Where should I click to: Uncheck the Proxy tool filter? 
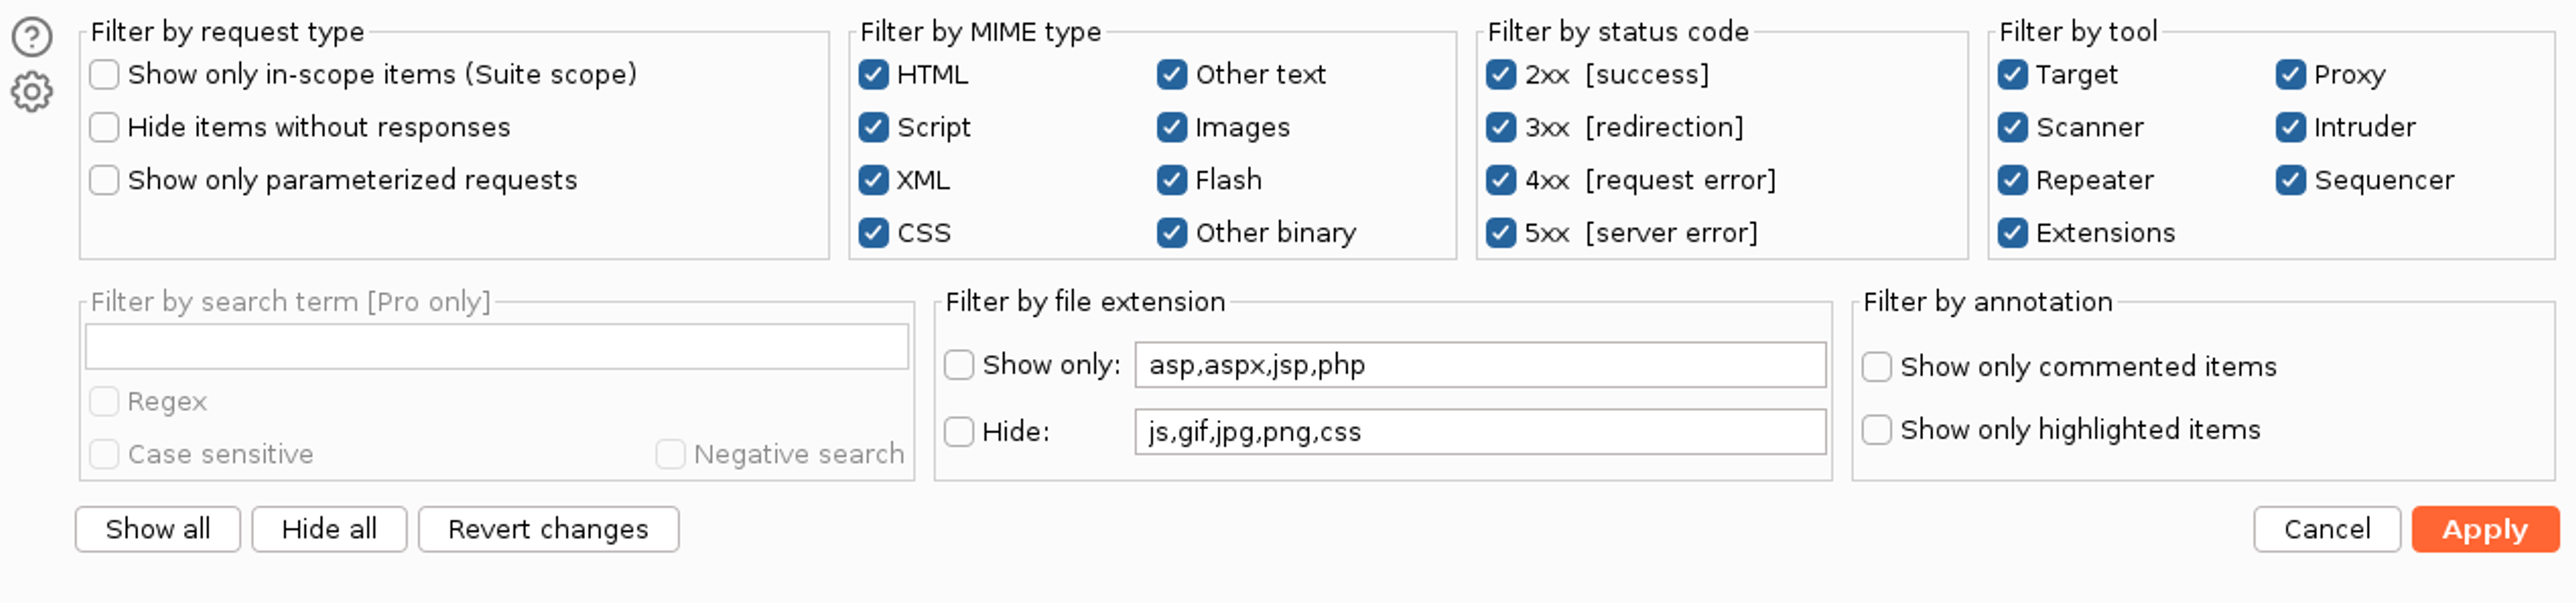(x=2290, y=75)
